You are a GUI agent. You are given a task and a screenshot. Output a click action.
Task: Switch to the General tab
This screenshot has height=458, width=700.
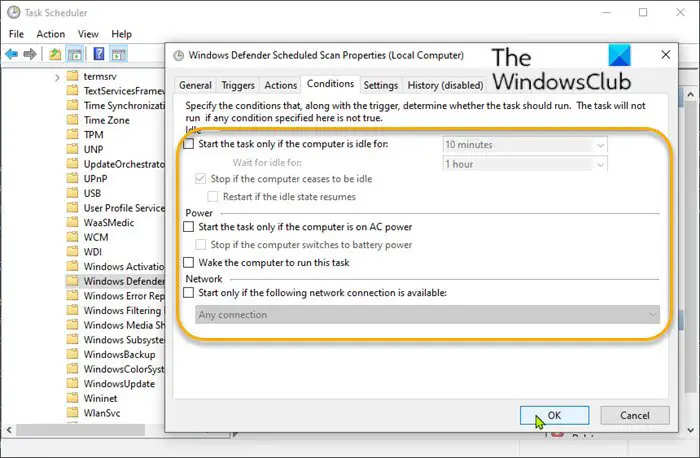tap(195, 85)
